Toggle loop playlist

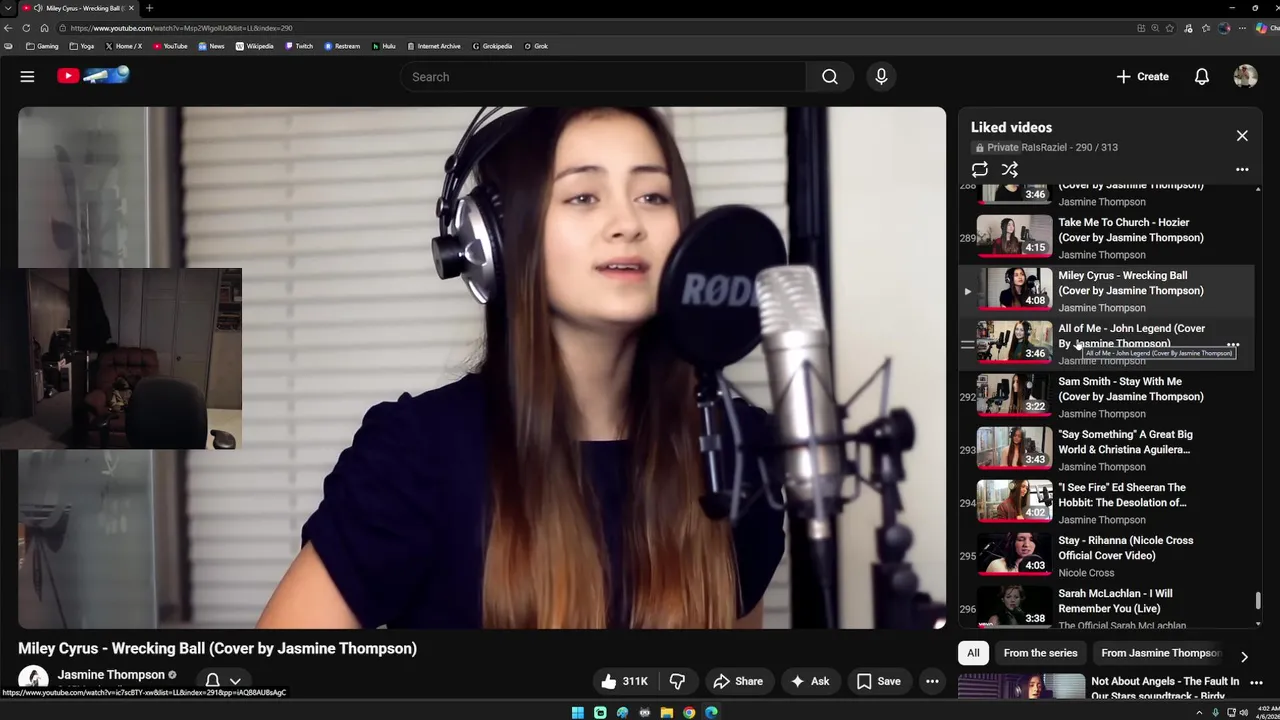980,170
